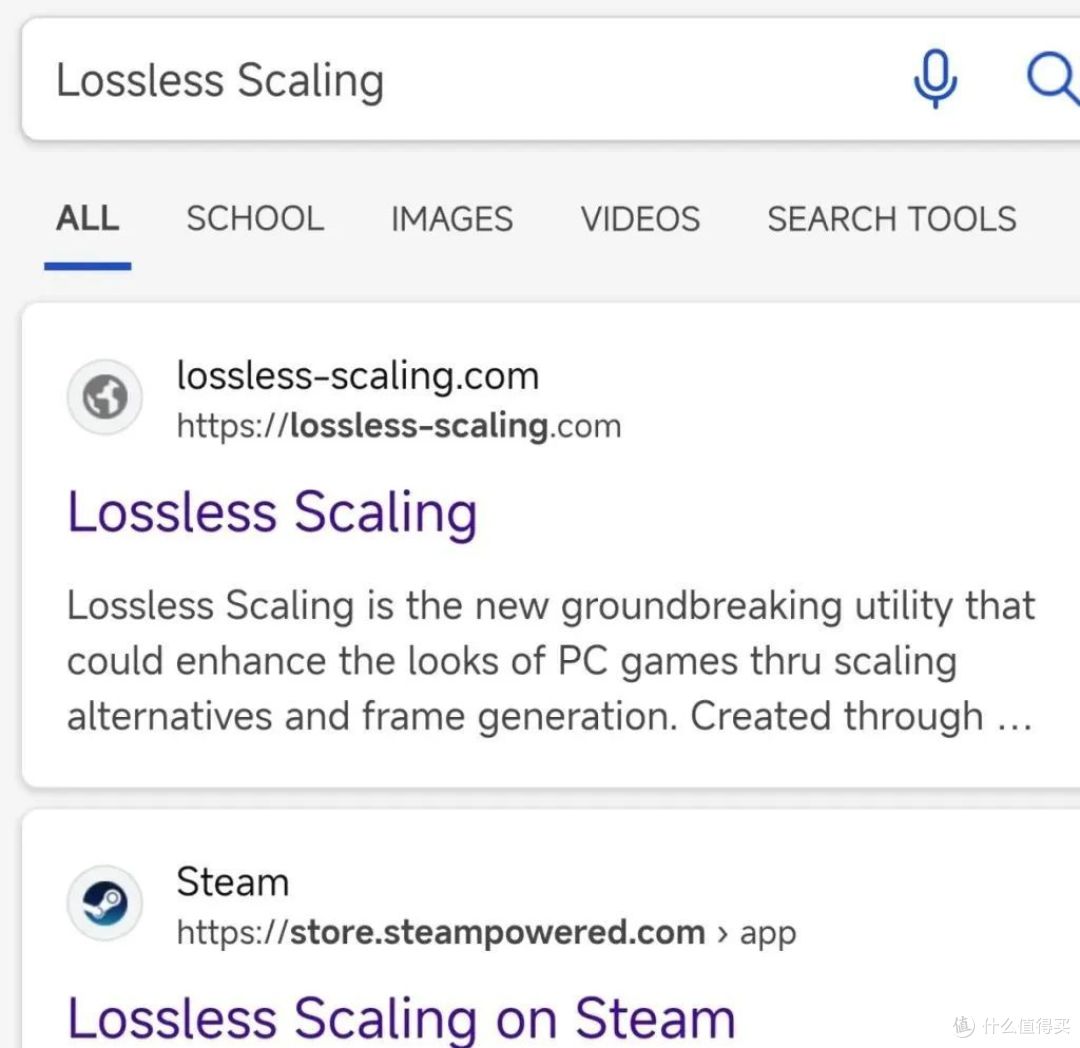The image size is (1080, 1048).
Task: Open the Lossless Scaling on Steam link
Action: click(401, 1018)
